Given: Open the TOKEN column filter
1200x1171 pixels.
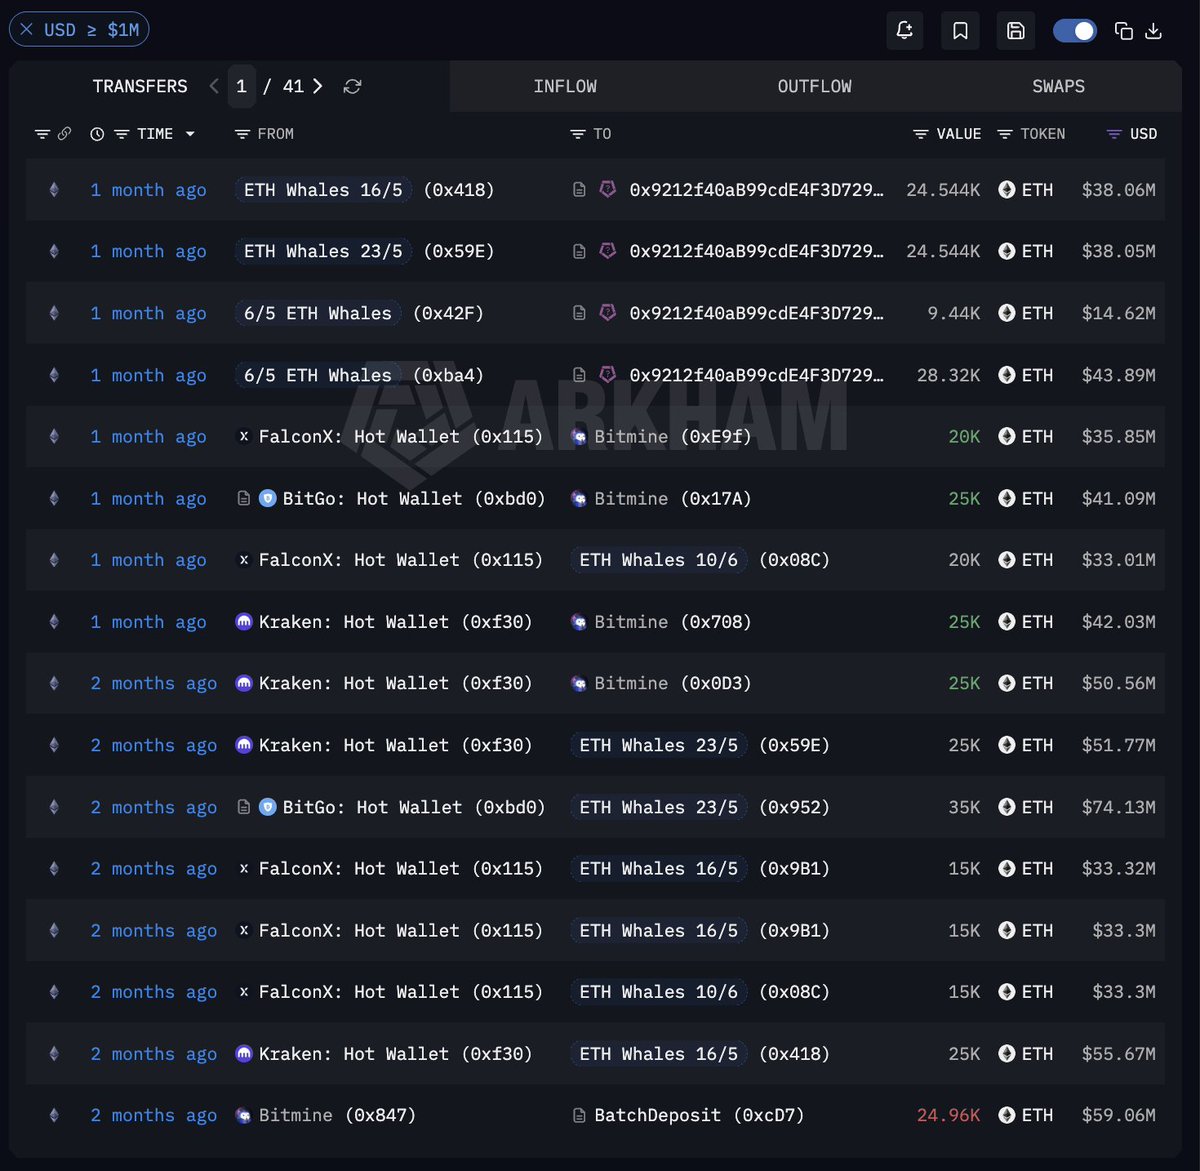Looking at the screenshot, I should coord(1005,134).
